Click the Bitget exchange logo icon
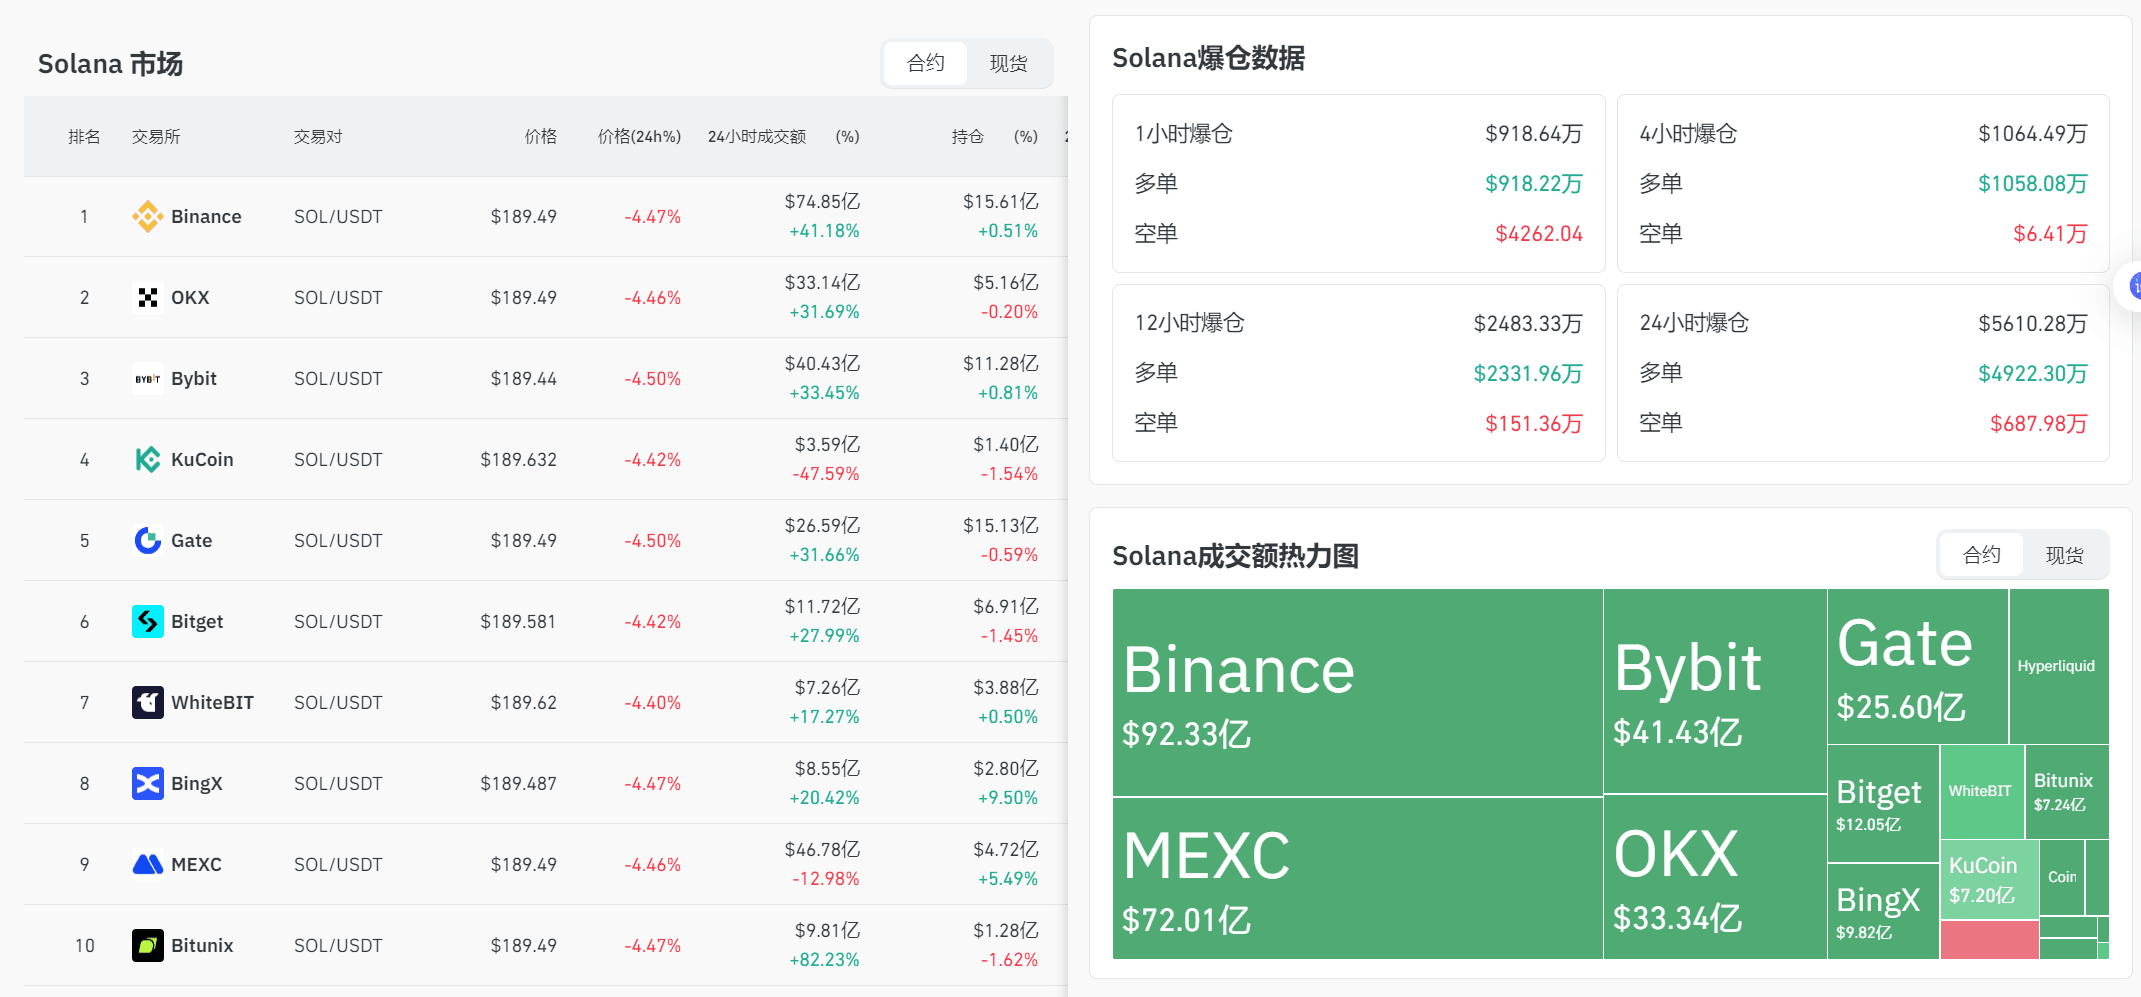The image size is (2141, 997). tap(147, 621)
